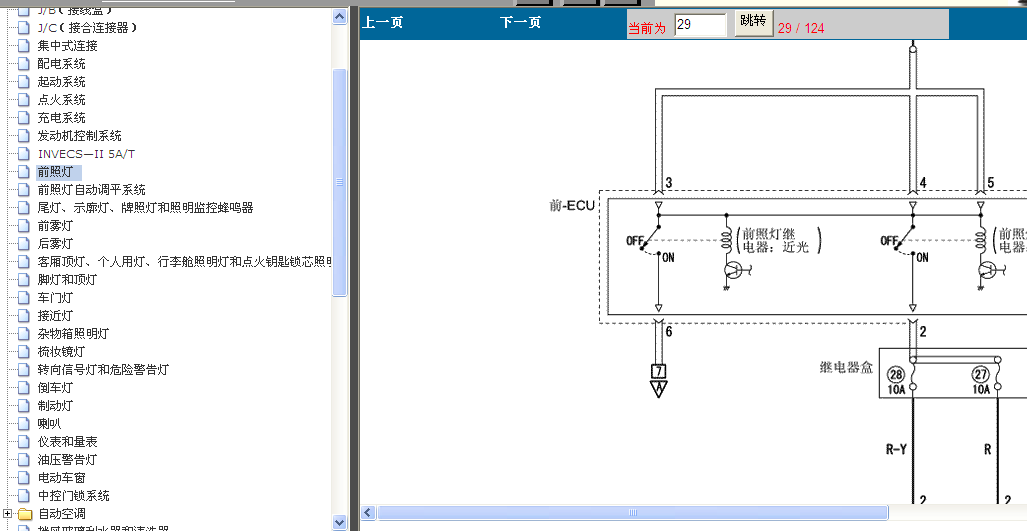This screenshot has width=1027, height=531.
Task: Select 杂物箱照明灯 entry
Action: 73,334
